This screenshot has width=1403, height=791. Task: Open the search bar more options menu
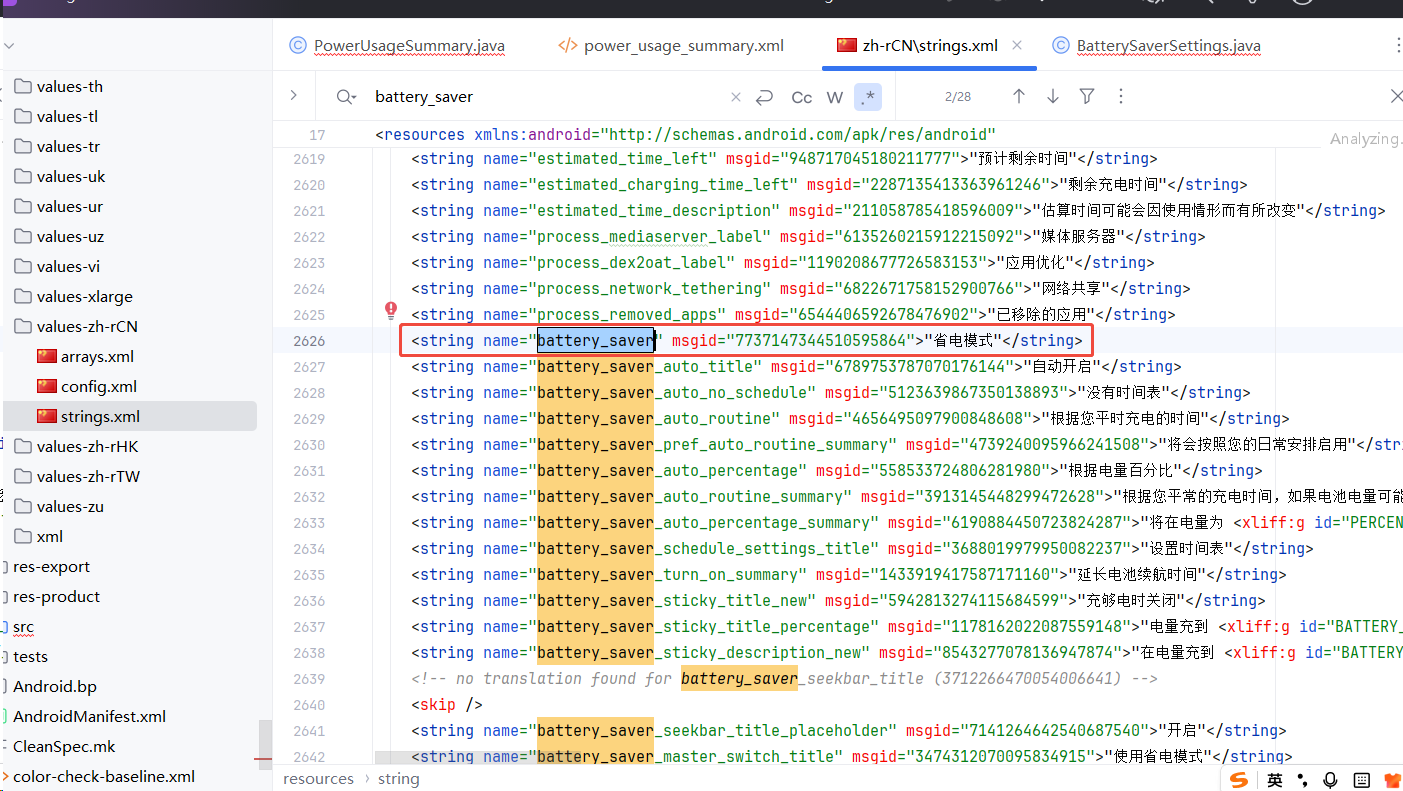pyautogui.click(x=1121, y=96)
